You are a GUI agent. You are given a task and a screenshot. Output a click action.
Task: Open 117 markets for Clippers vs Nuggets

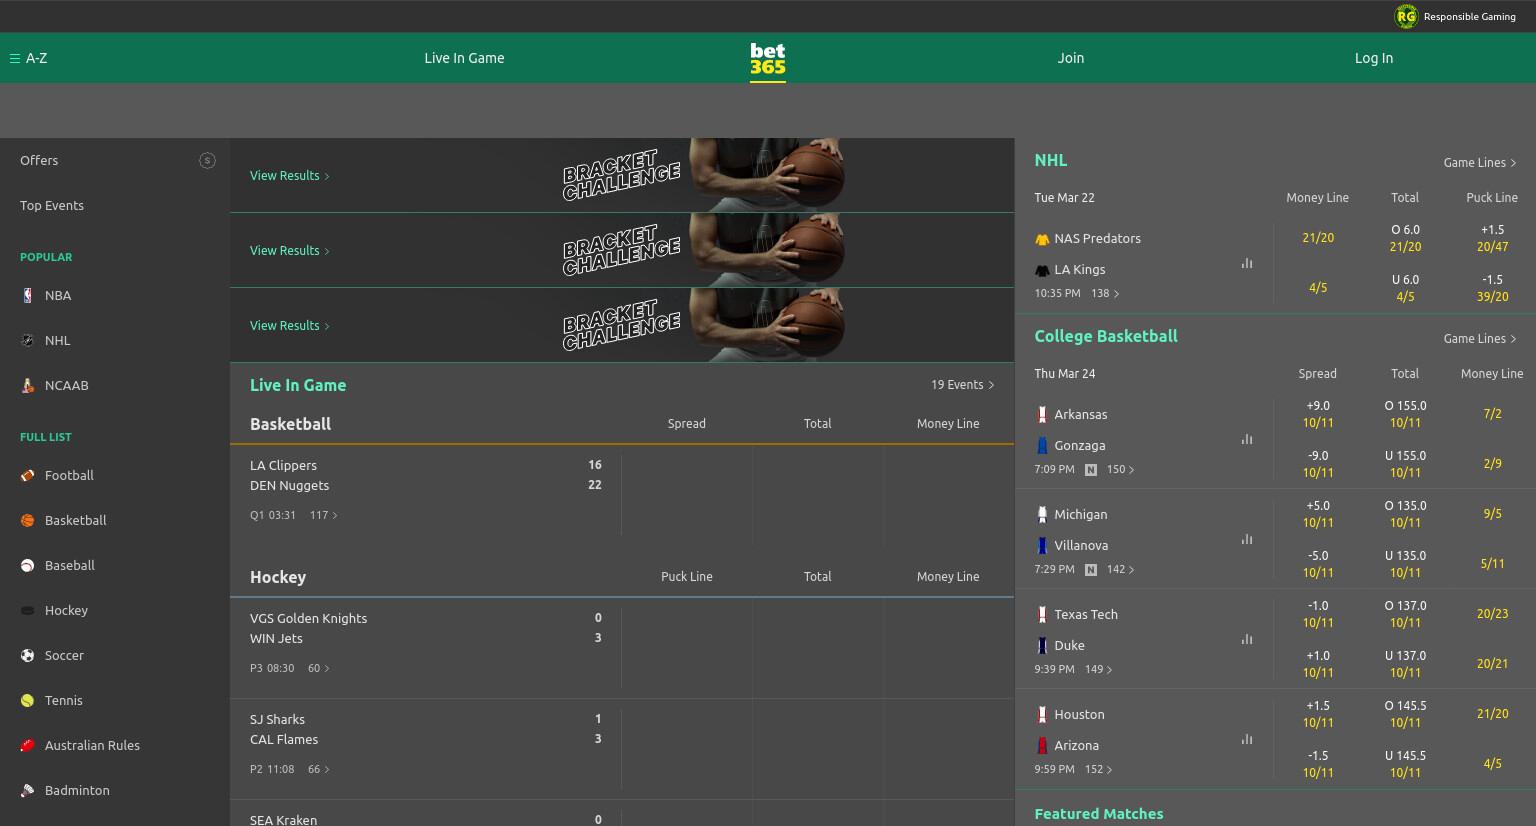click(324, 516)
